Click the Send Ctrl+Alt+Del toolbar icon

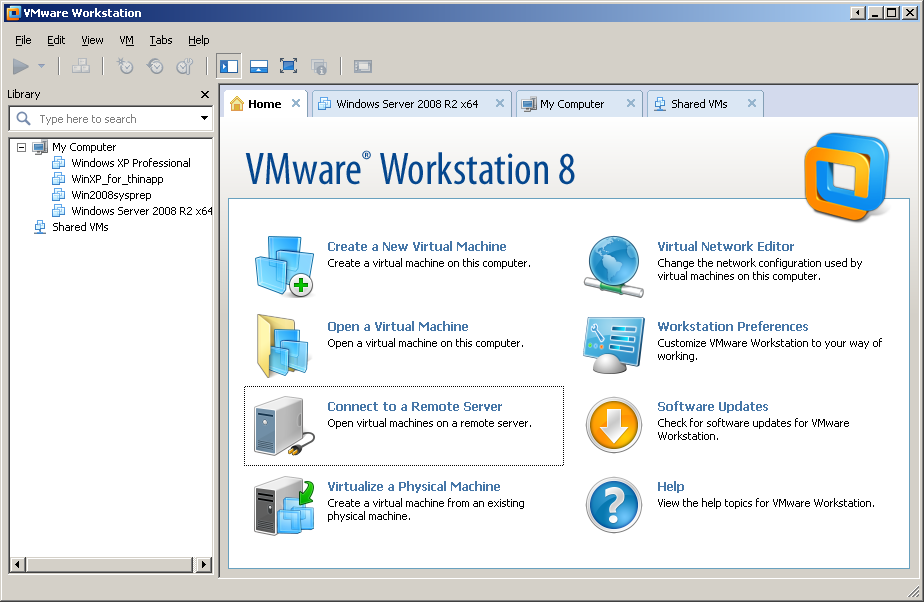click(81, 67)
